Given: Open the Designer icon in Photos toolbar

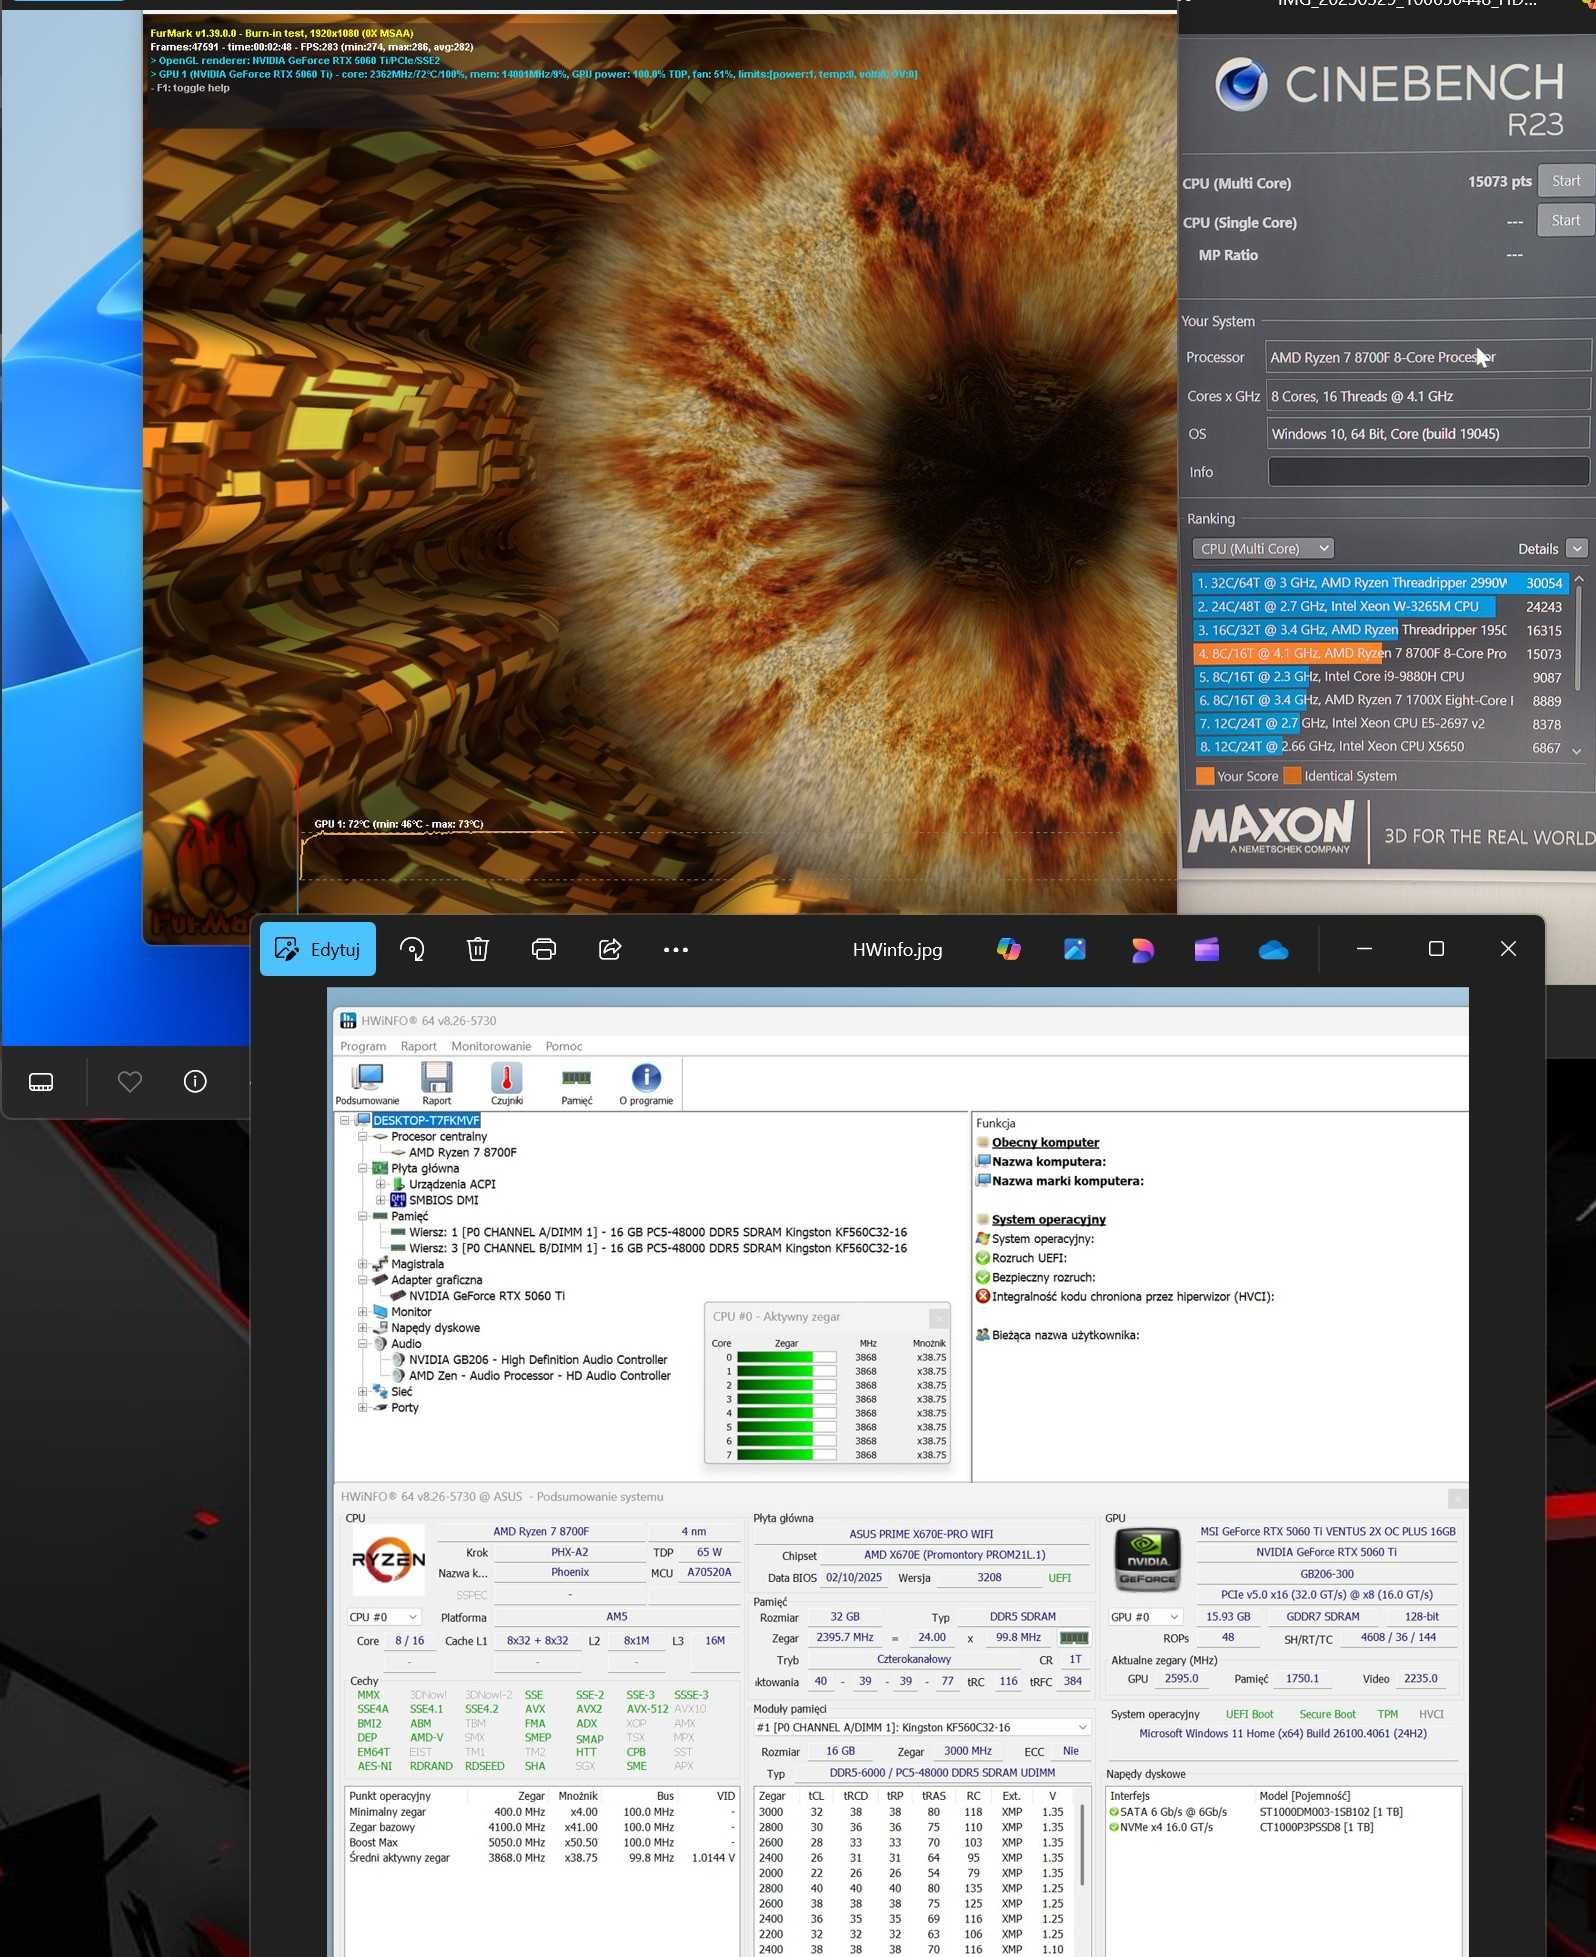Looking at the screenshot, I should coord(1075,949).
